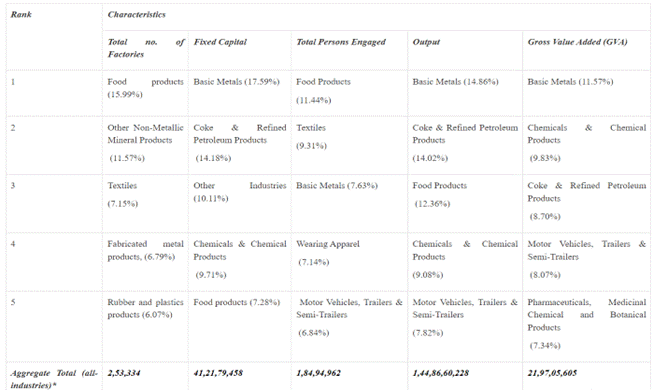Click the Total Persons Engaged header

coord(341,42)
